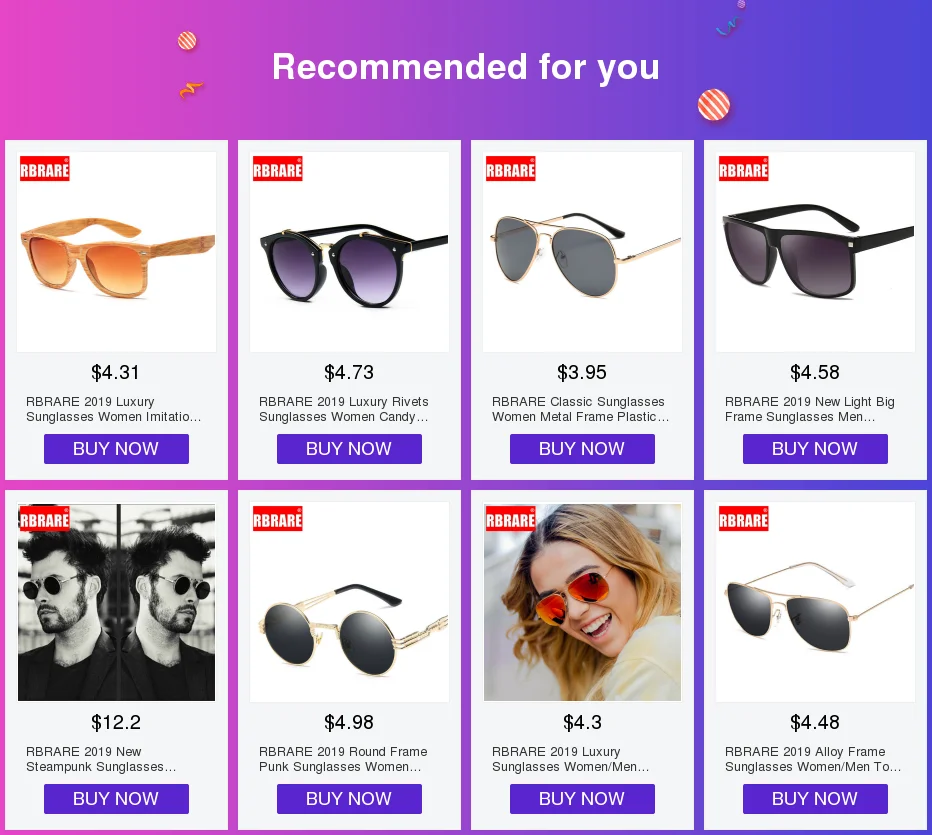Buy the $4.58 big frame sunglasses
Viewport: 932px width, 835px height.
[x=816, y=449]
